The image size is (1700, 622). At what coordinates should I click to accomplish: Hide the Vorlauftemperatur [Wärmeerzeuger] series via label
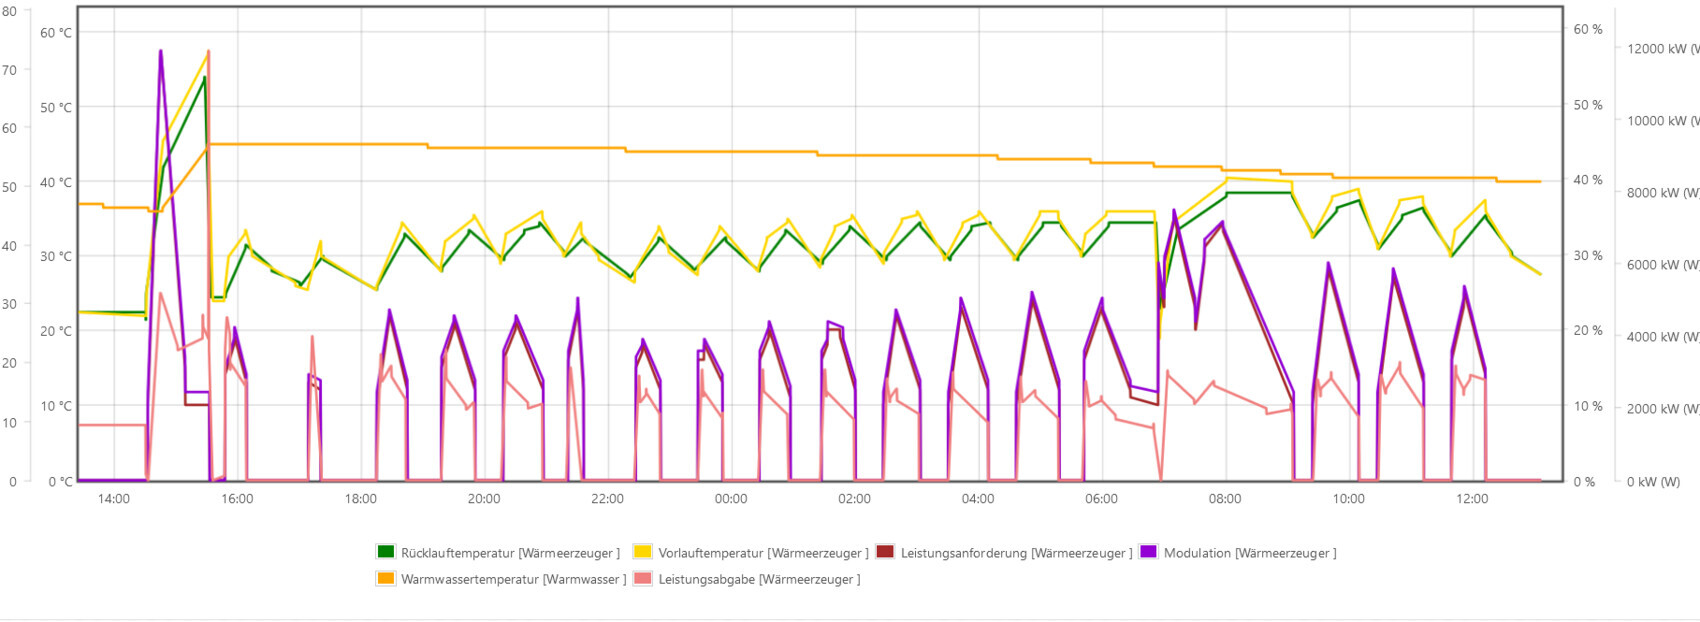click(x=763, y=553)
